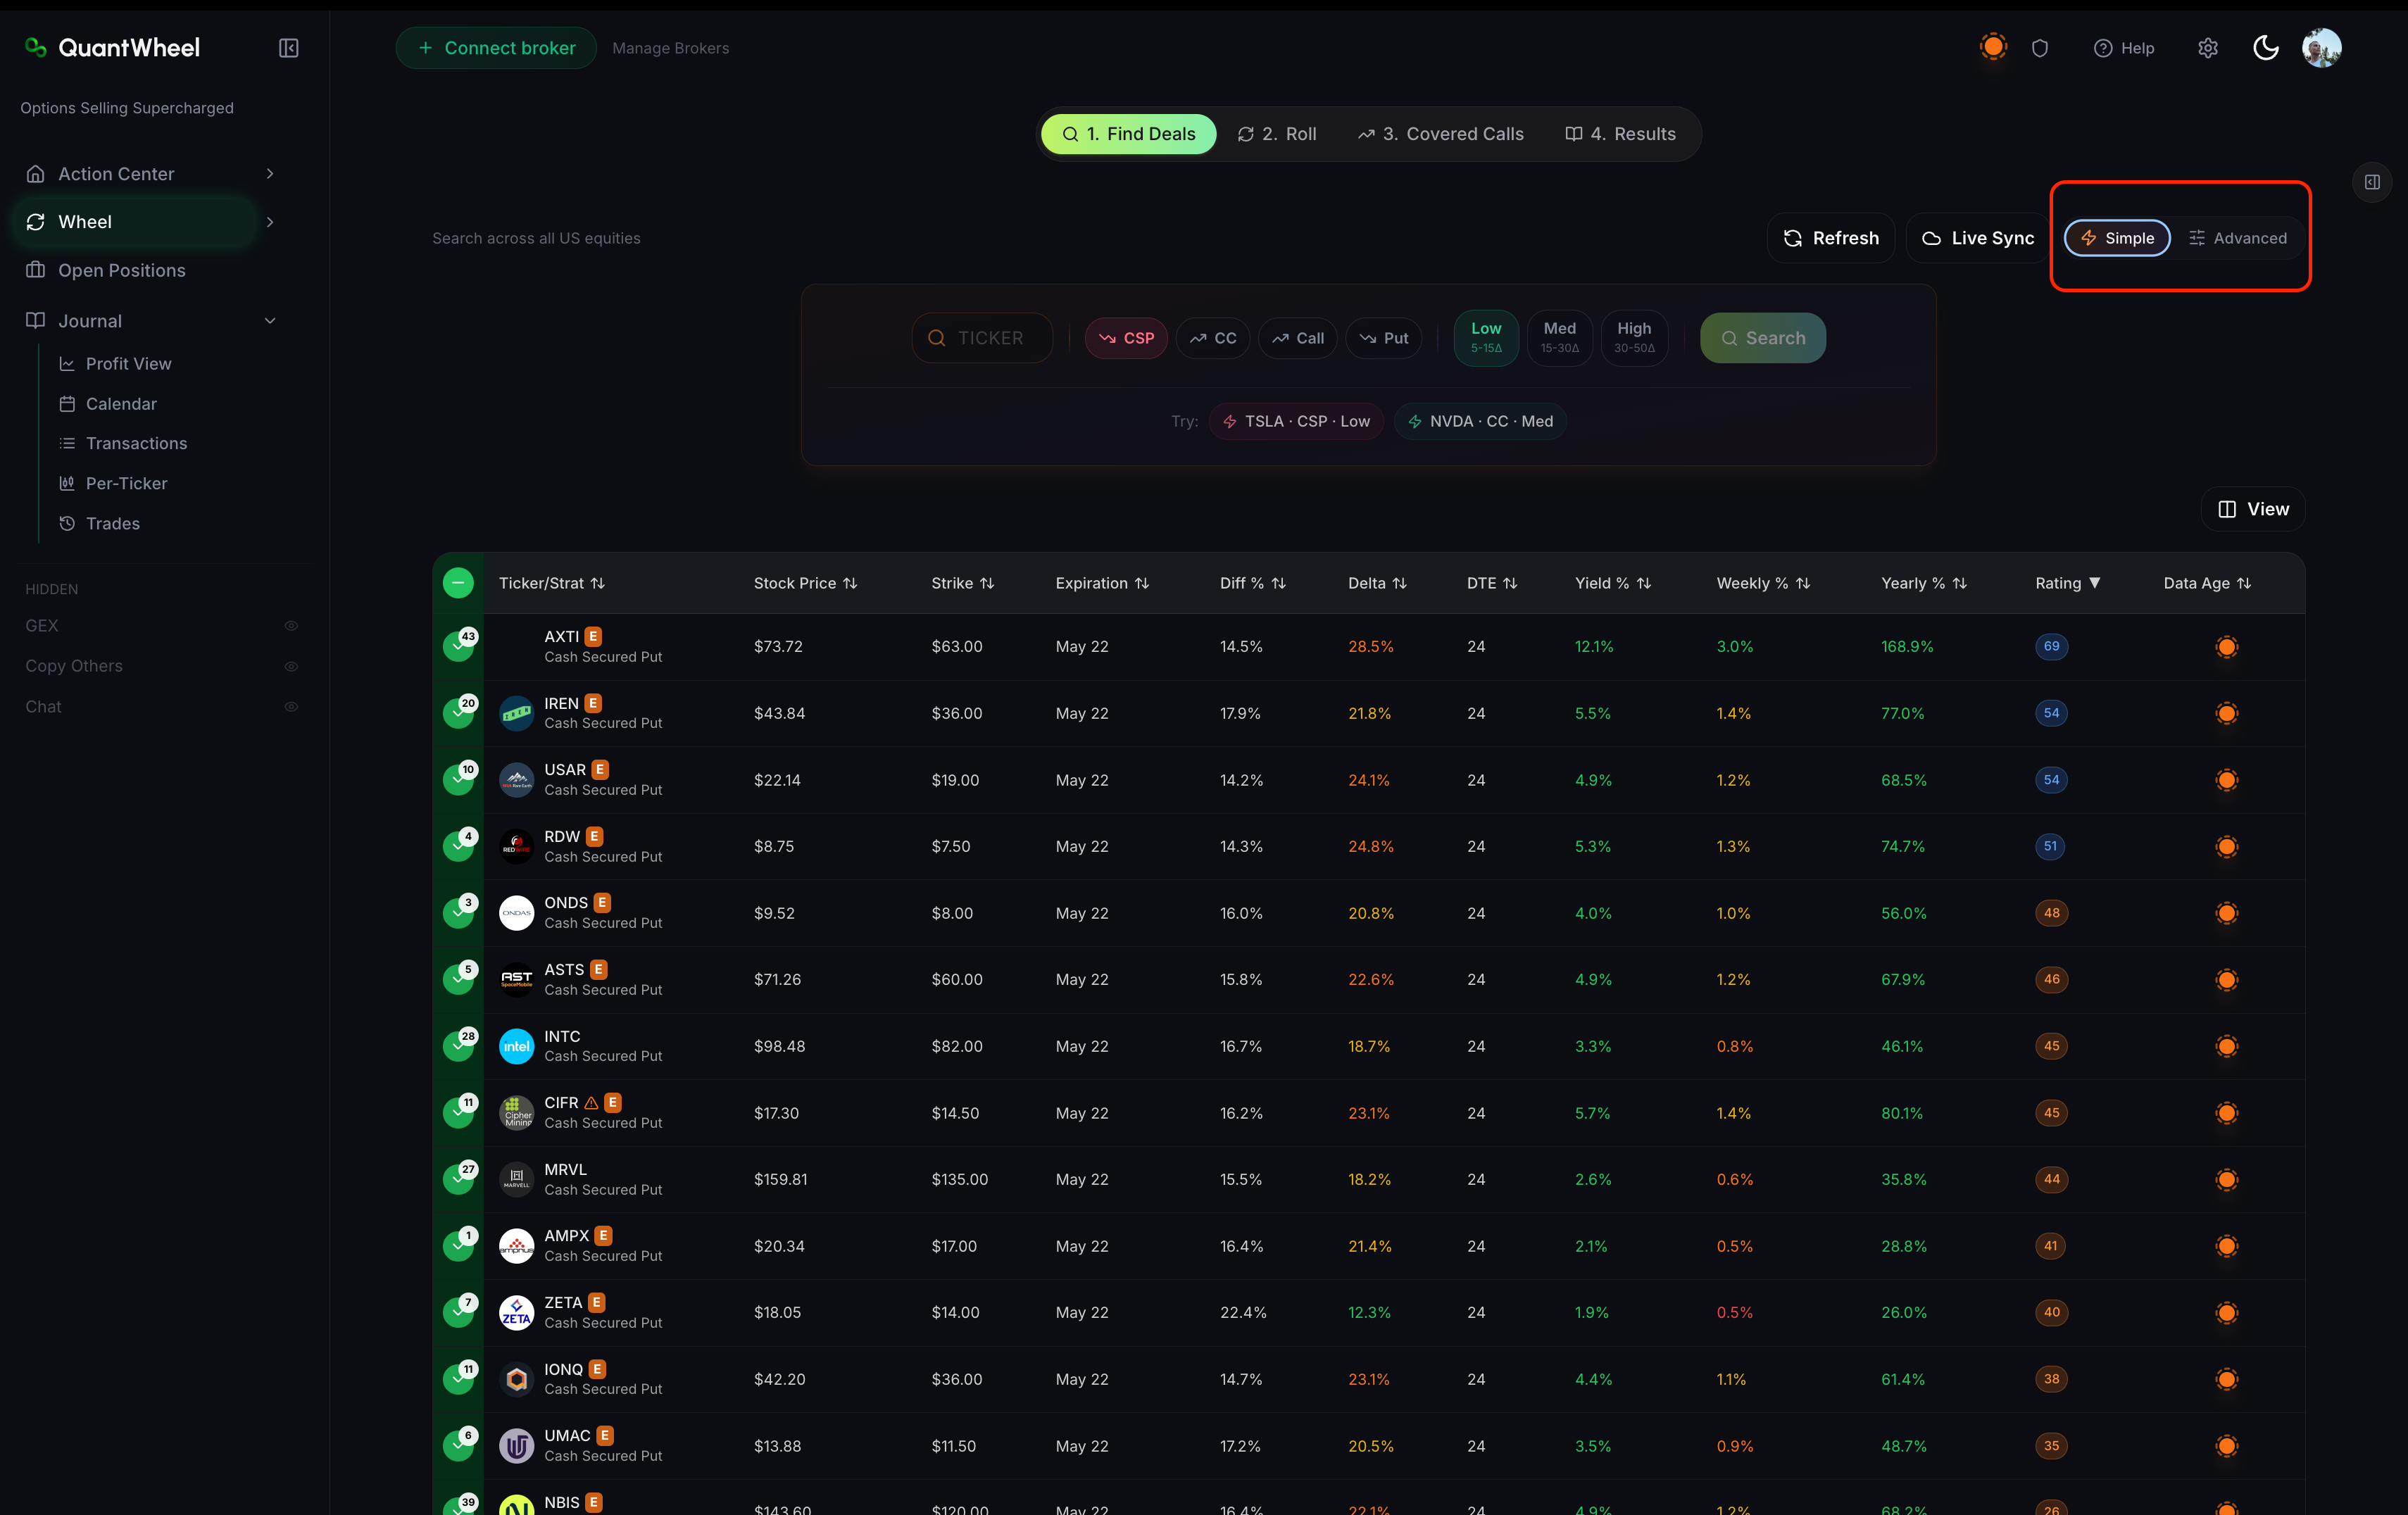Toggle the select-all rows checkbox
The width and height of the screenshot is (2408, 1515).
[x=458, y=583]
